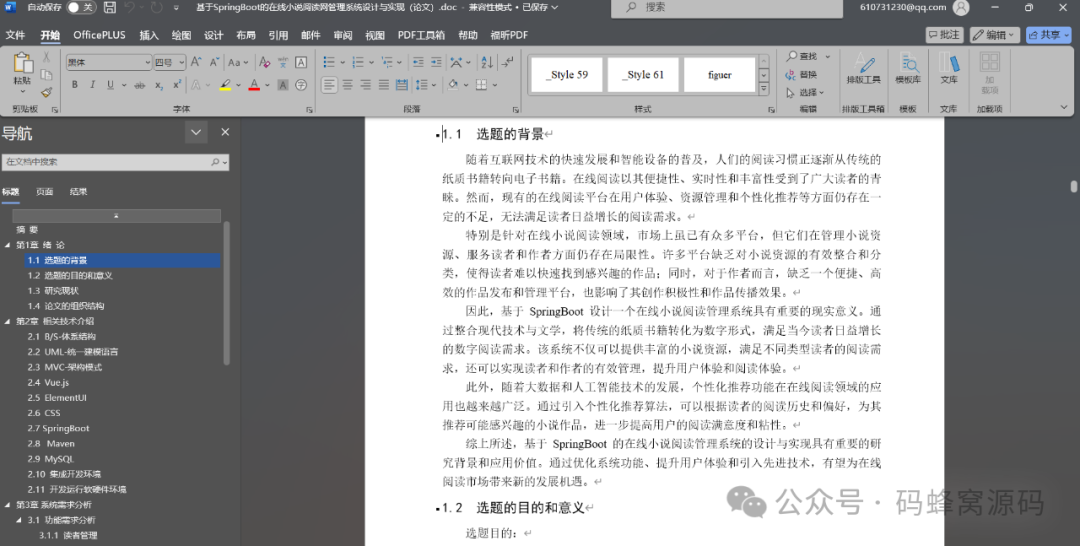Open the navigation pane options chevron

(196, 132)
